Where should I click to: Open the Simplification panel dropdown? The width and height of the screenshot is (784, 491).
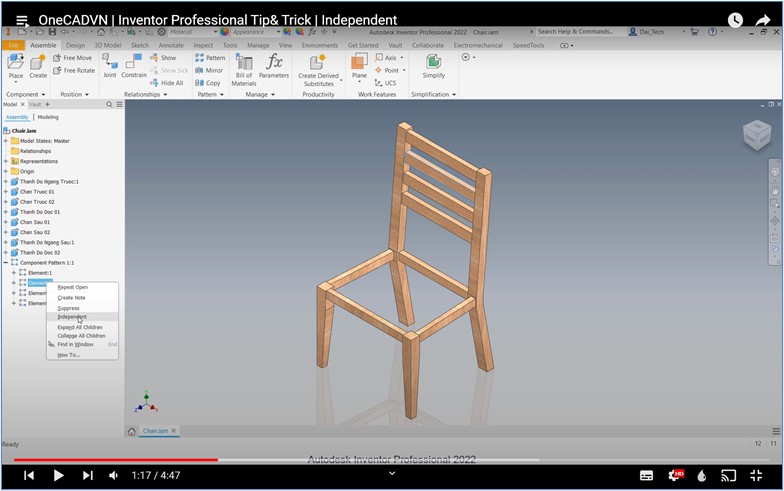click(434, 94)
